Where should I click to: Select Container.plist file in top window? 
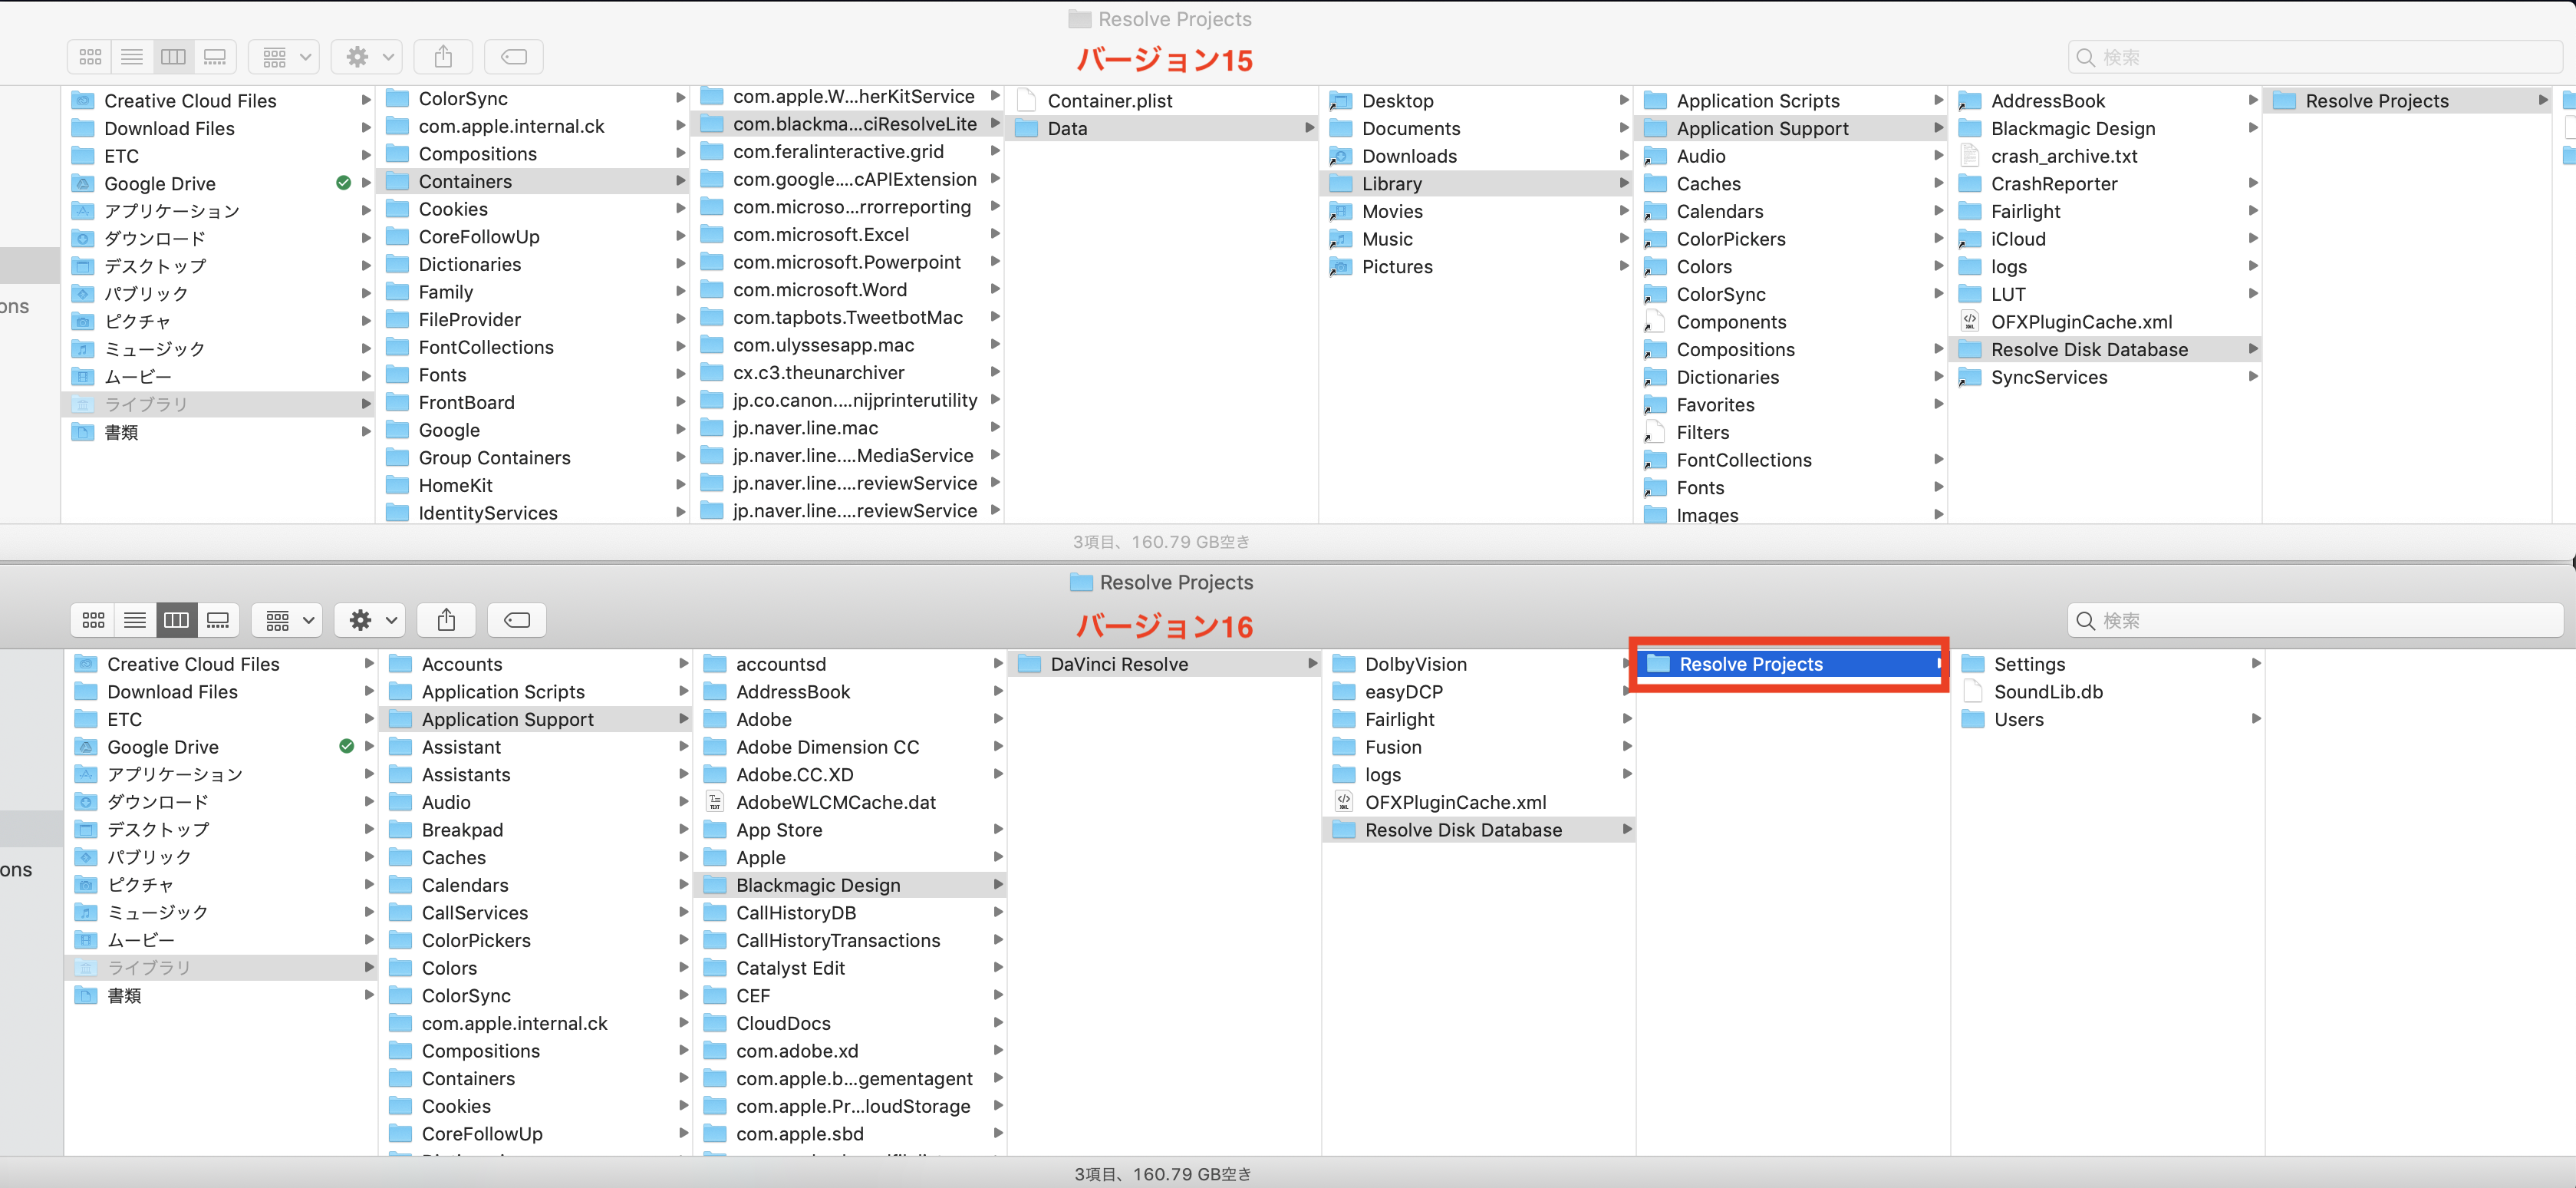coord(1109,101)
